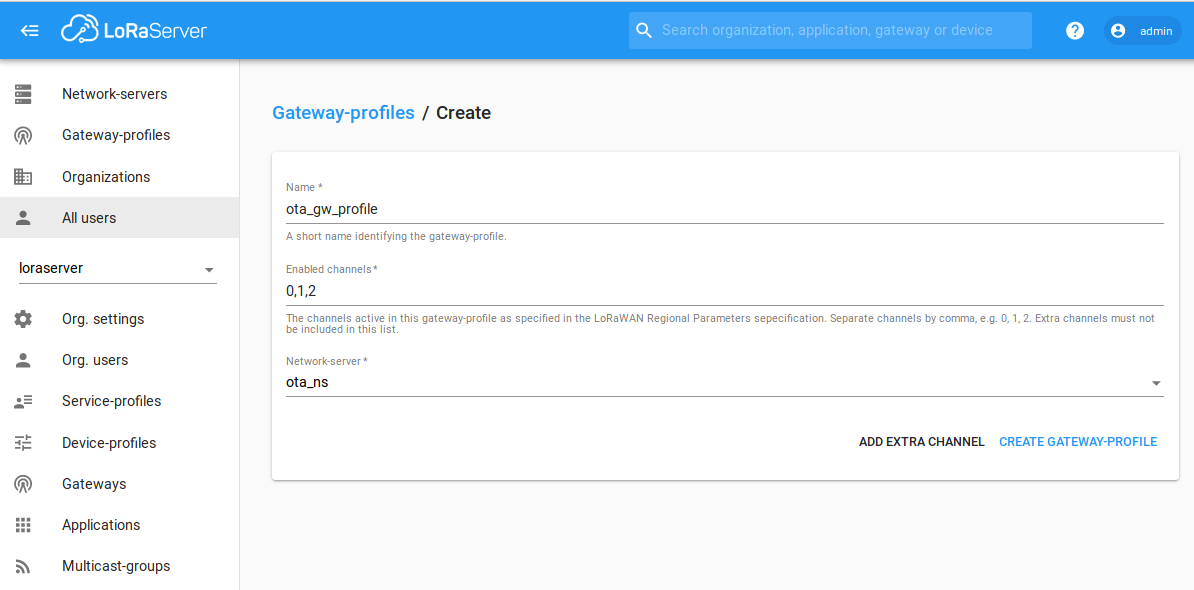Screen dimensions: 1194x590
Task: Click CREATE GATEWAY-PROFILE
Action: click(x=1078, y=441)
